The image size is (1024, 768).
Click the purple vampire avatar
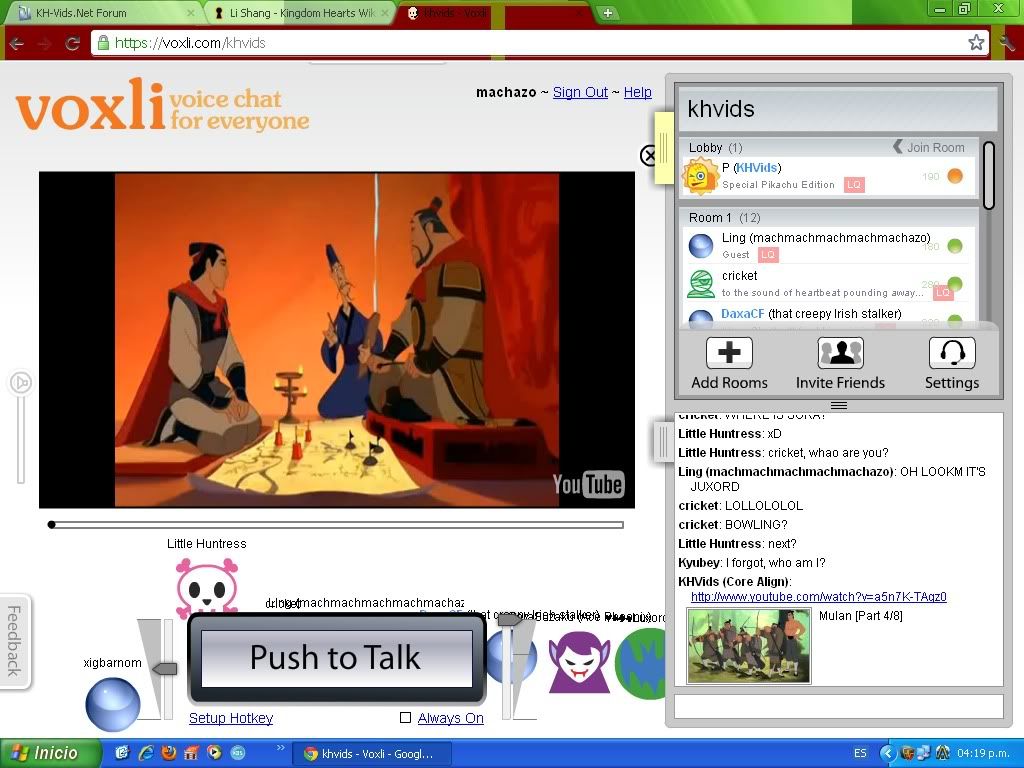click(x=579, y=662)
